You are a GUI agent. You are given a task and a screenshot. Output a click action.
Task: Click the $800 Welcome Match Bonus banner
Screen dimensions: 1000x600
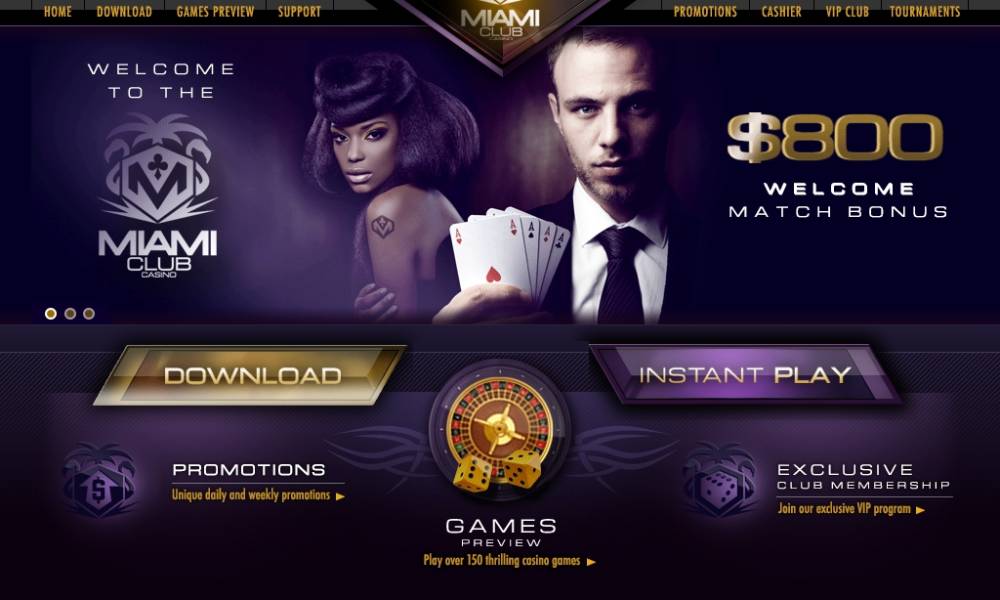[837, 166]
